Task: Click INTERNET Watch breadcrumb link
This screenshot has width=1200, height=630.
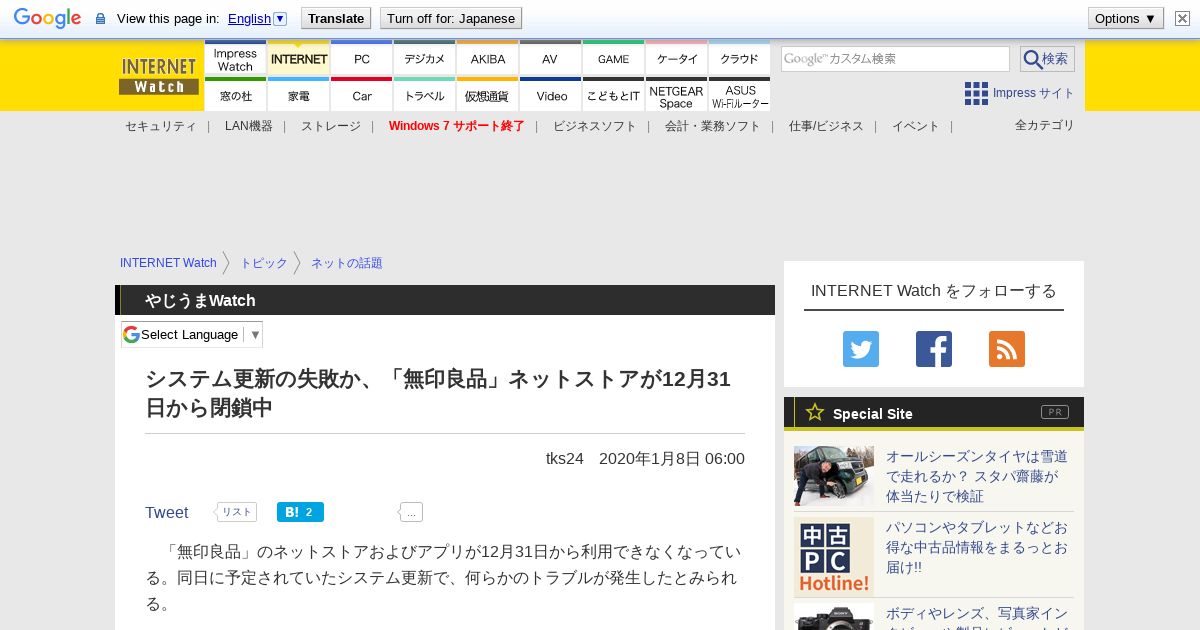Action: (x=168, y=263)
